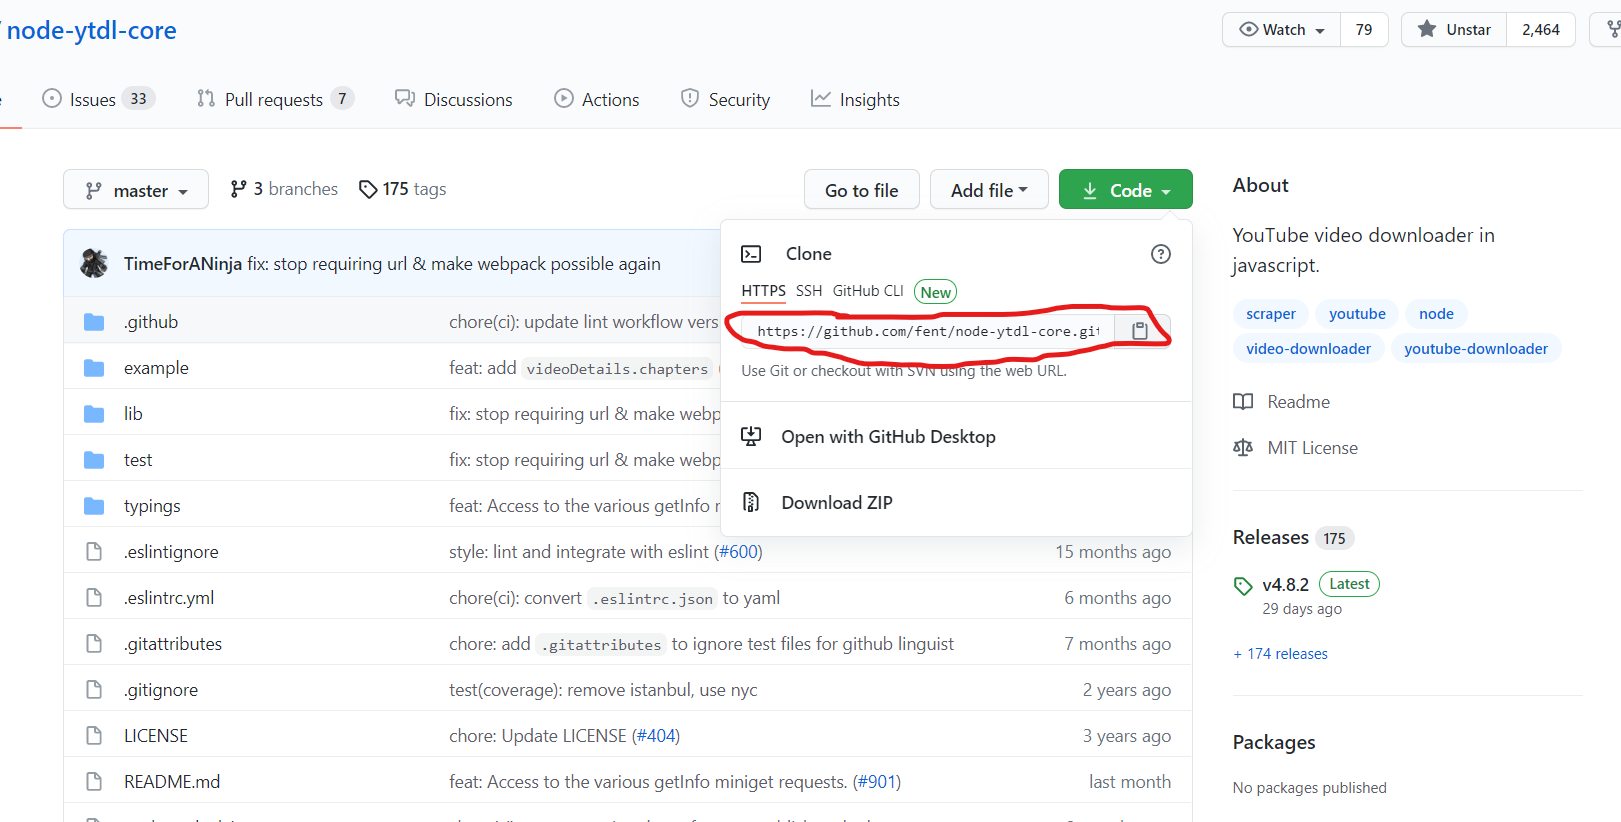Open the #404 pull request link
Viewport: 1621px width, 822px height.
[x=656, y=736]
